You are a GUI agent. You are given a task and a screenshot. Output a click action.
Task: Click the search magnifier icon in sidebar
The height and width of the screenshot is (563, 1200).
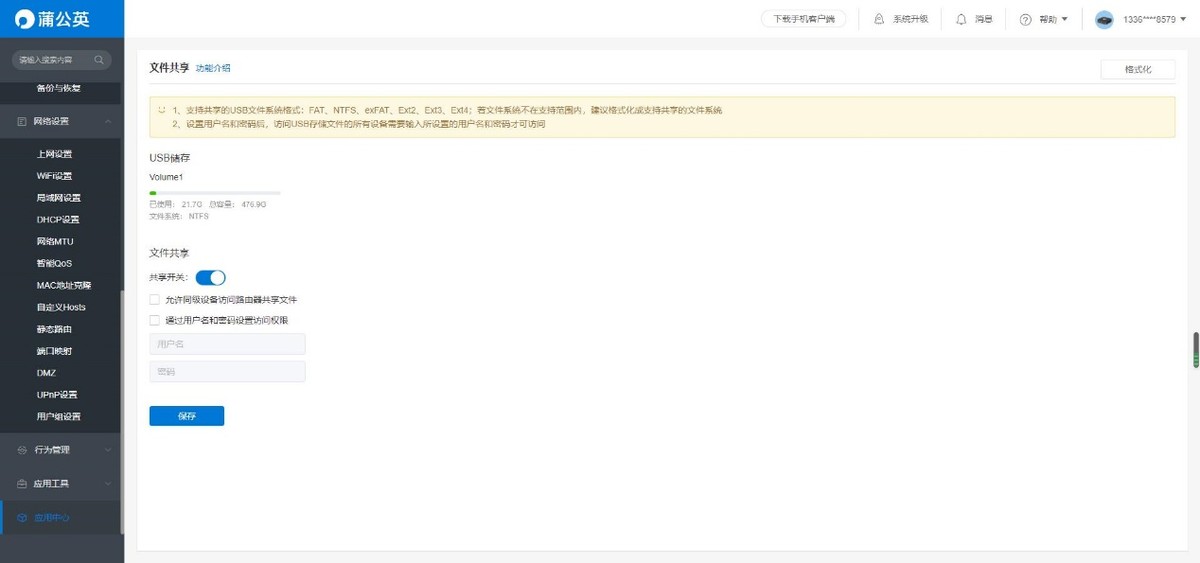point(99,60)
